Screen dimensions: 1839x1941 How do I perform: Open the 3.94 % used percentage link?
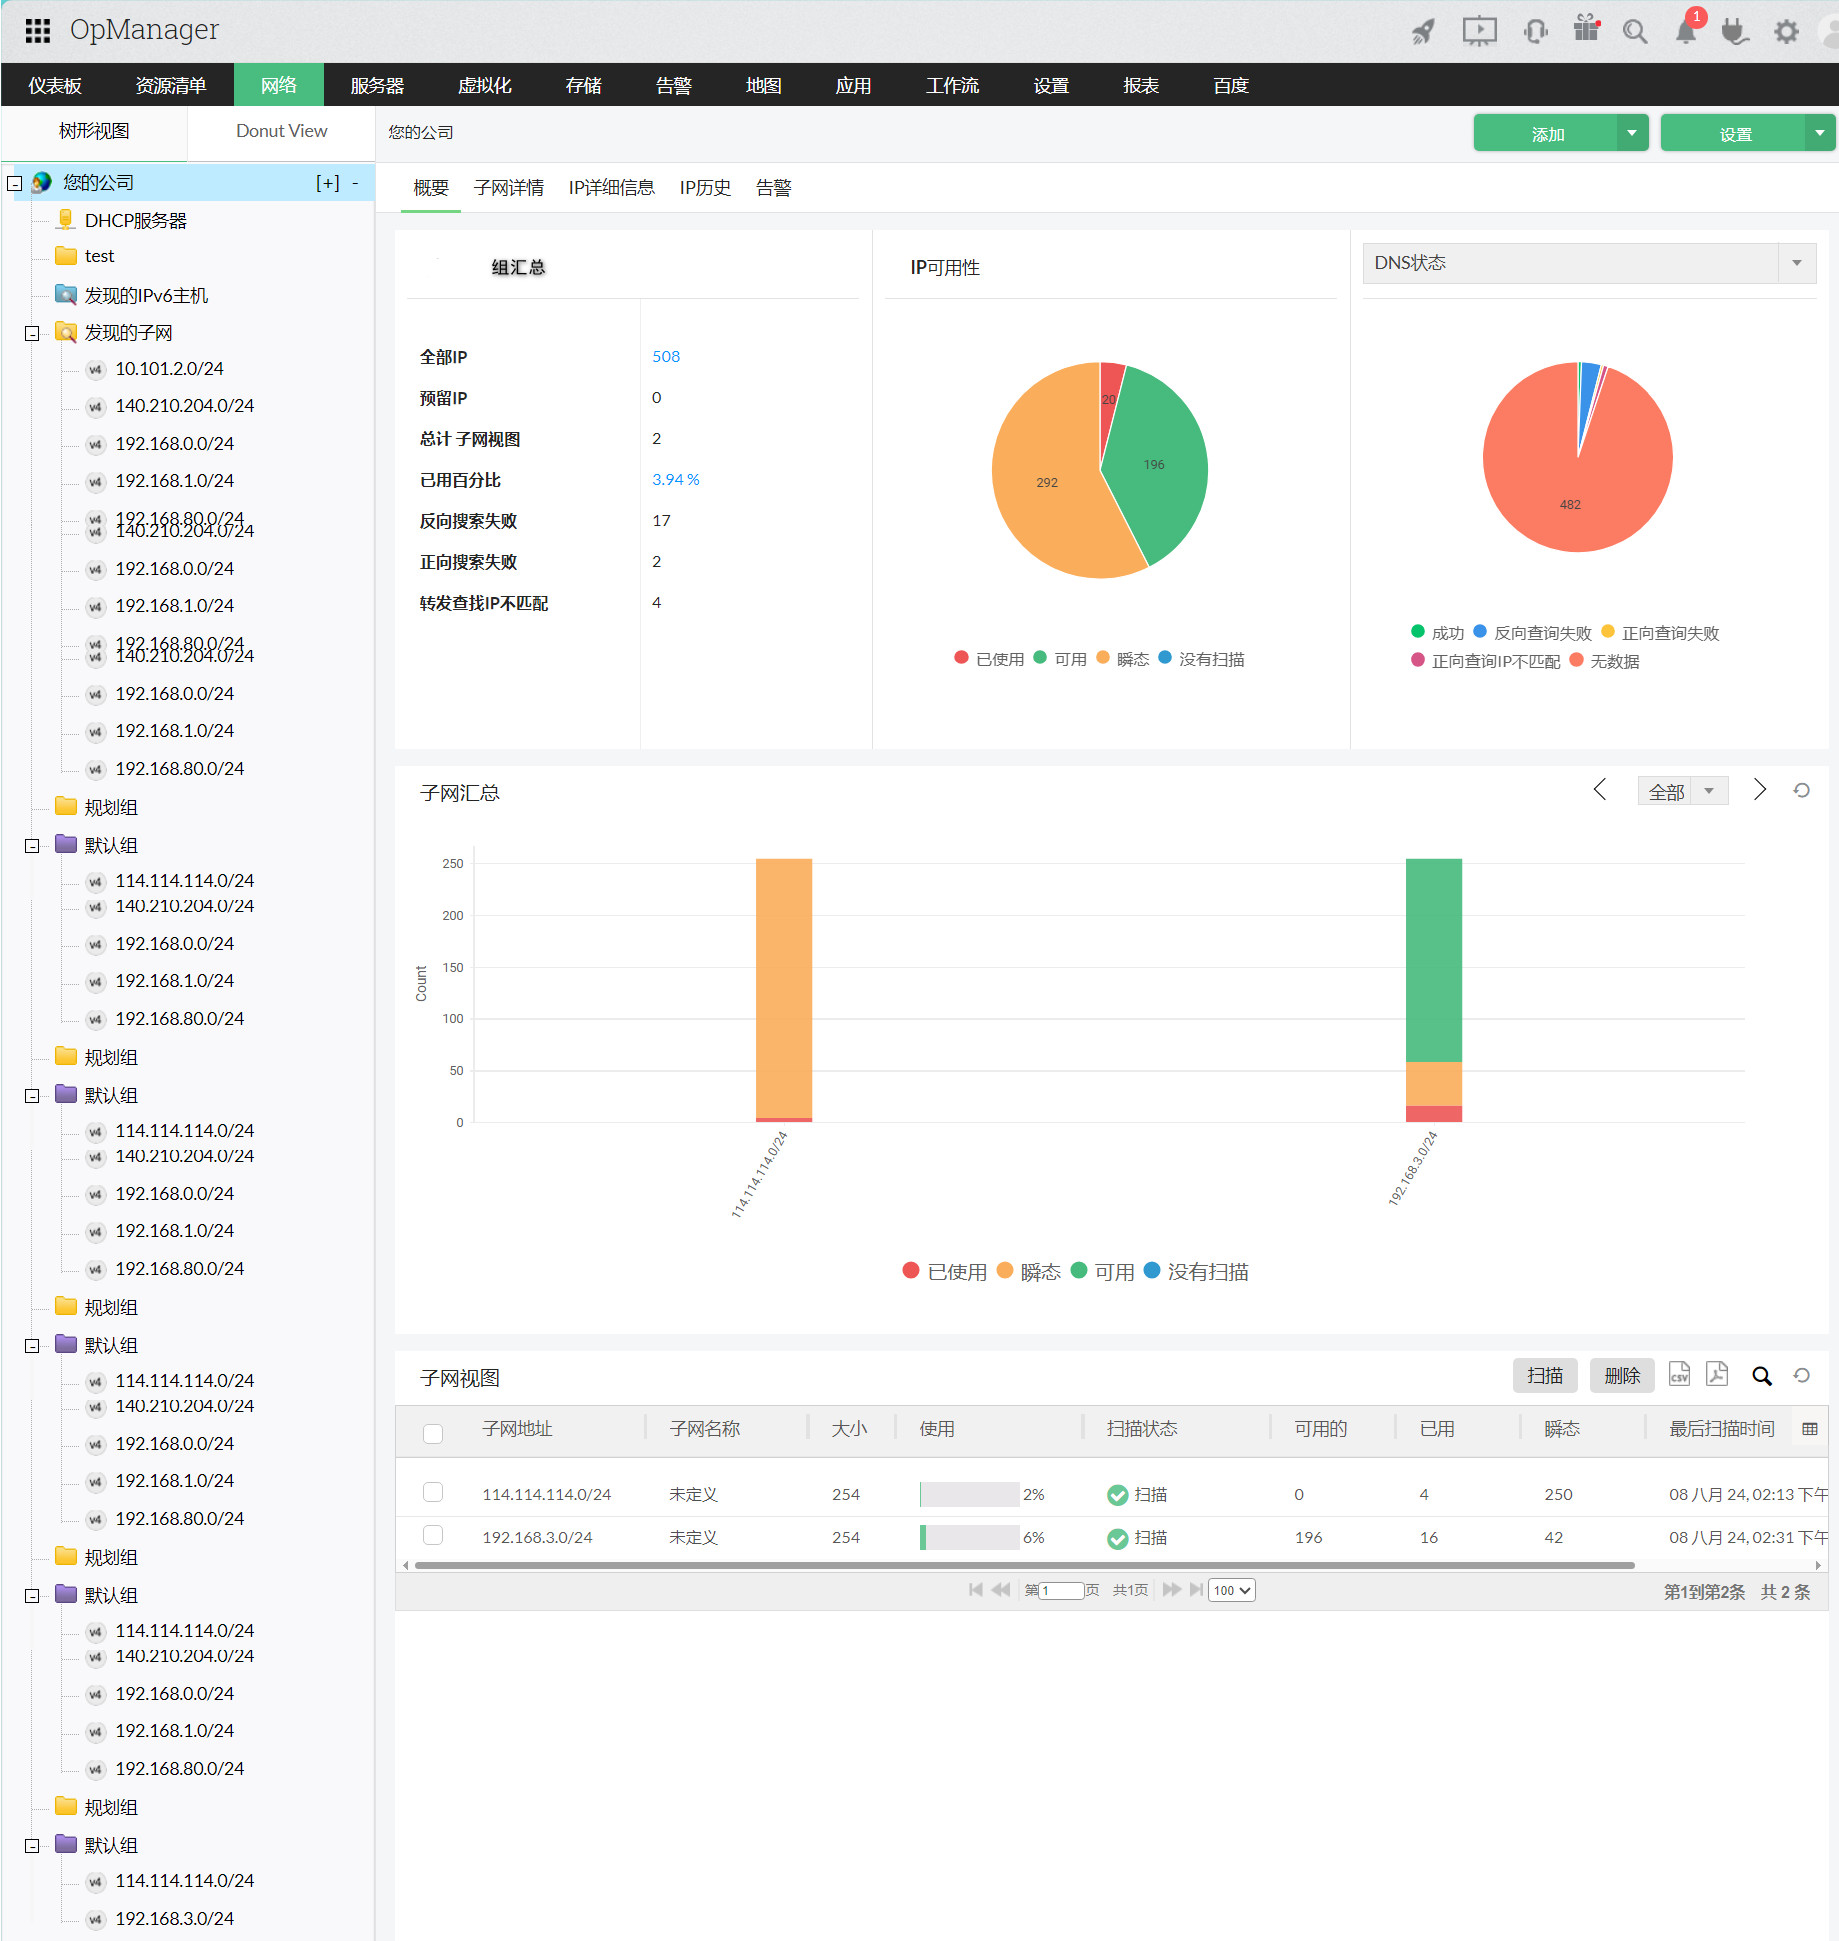point(676,479)
